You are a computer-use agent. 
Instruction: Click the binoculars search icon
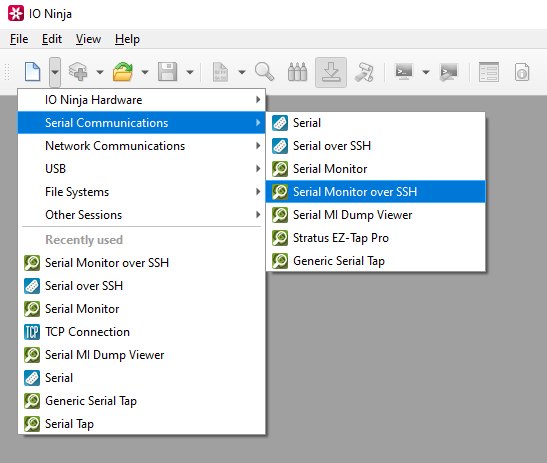coord(298,72)
